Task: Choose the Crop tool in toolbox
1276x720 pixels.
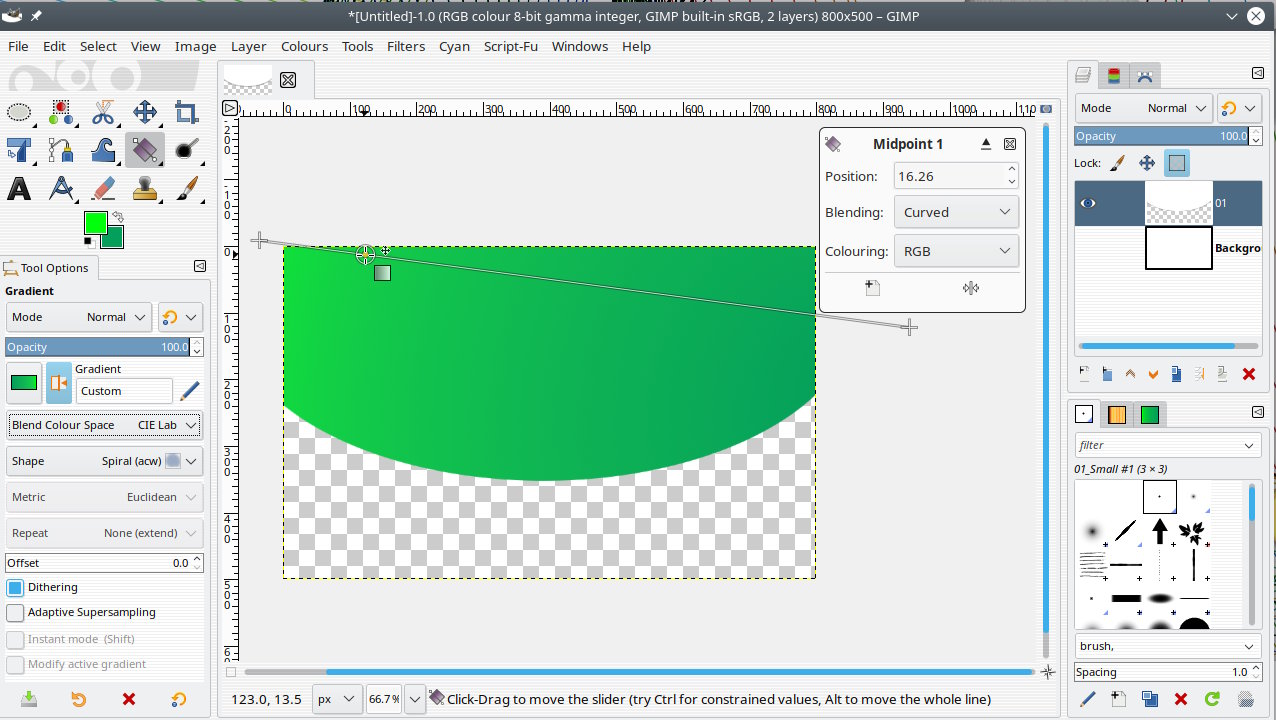Action: click(x=186, y=112)
